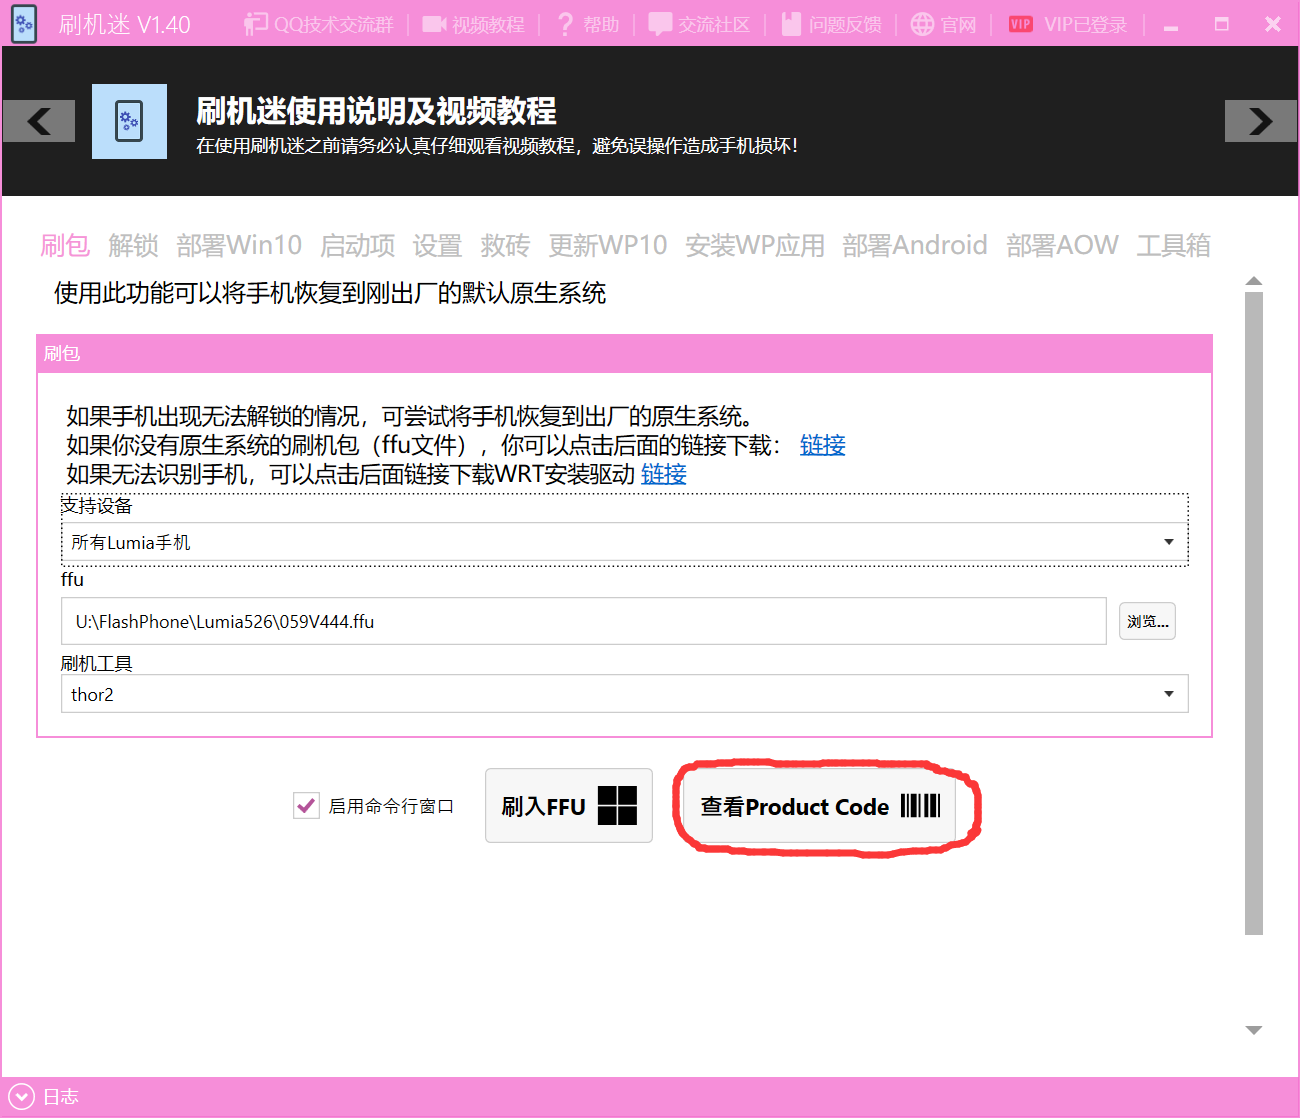Toggle 启用命令行窗口 checkbox

306,805
